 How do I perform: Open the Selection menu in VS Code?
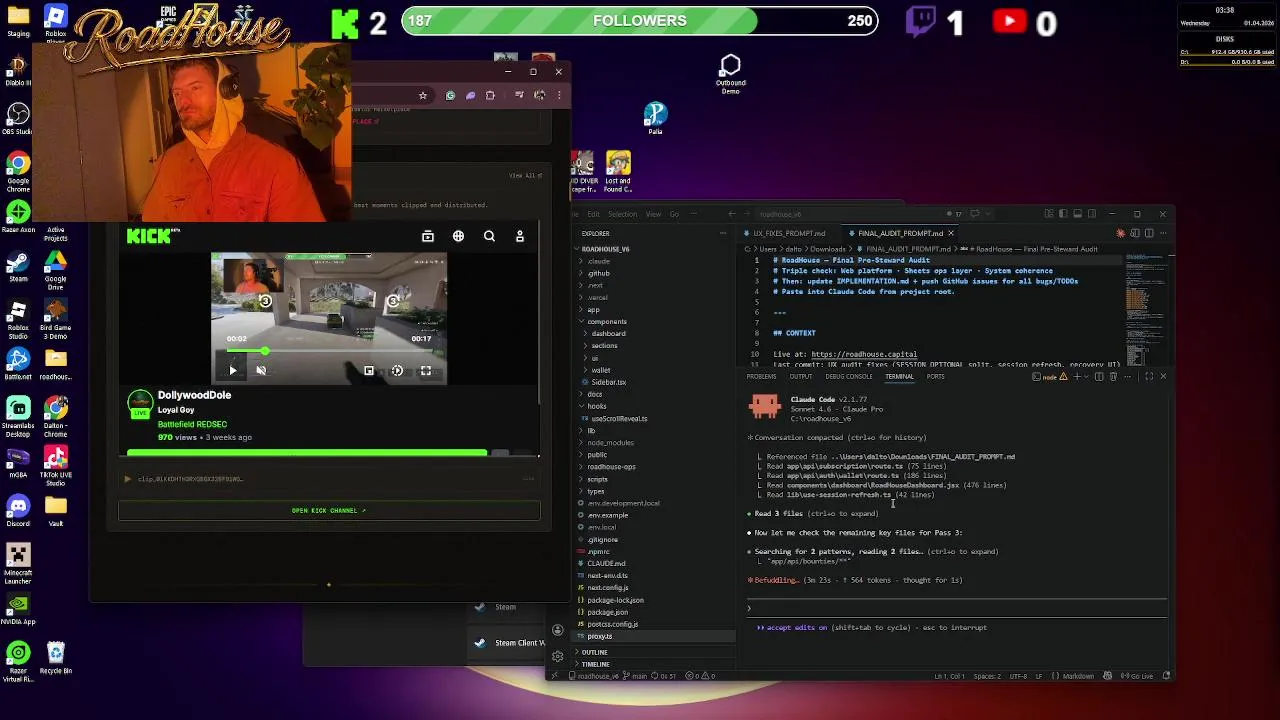[622, 214]
